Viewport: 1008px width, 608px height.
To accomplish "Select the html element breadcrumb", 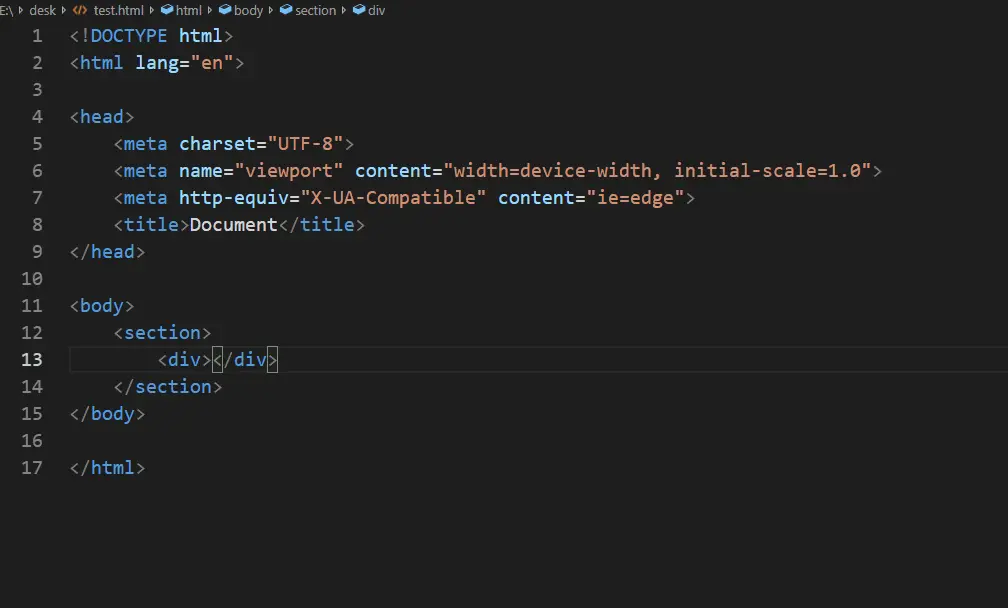I will pyautogui.click(x=188, y=10).
